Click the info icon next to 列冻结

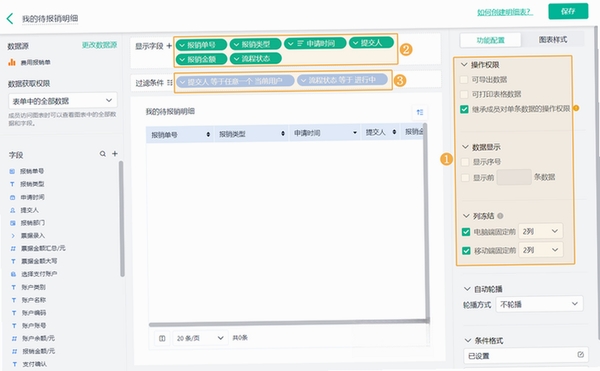[x=500, y=216]
